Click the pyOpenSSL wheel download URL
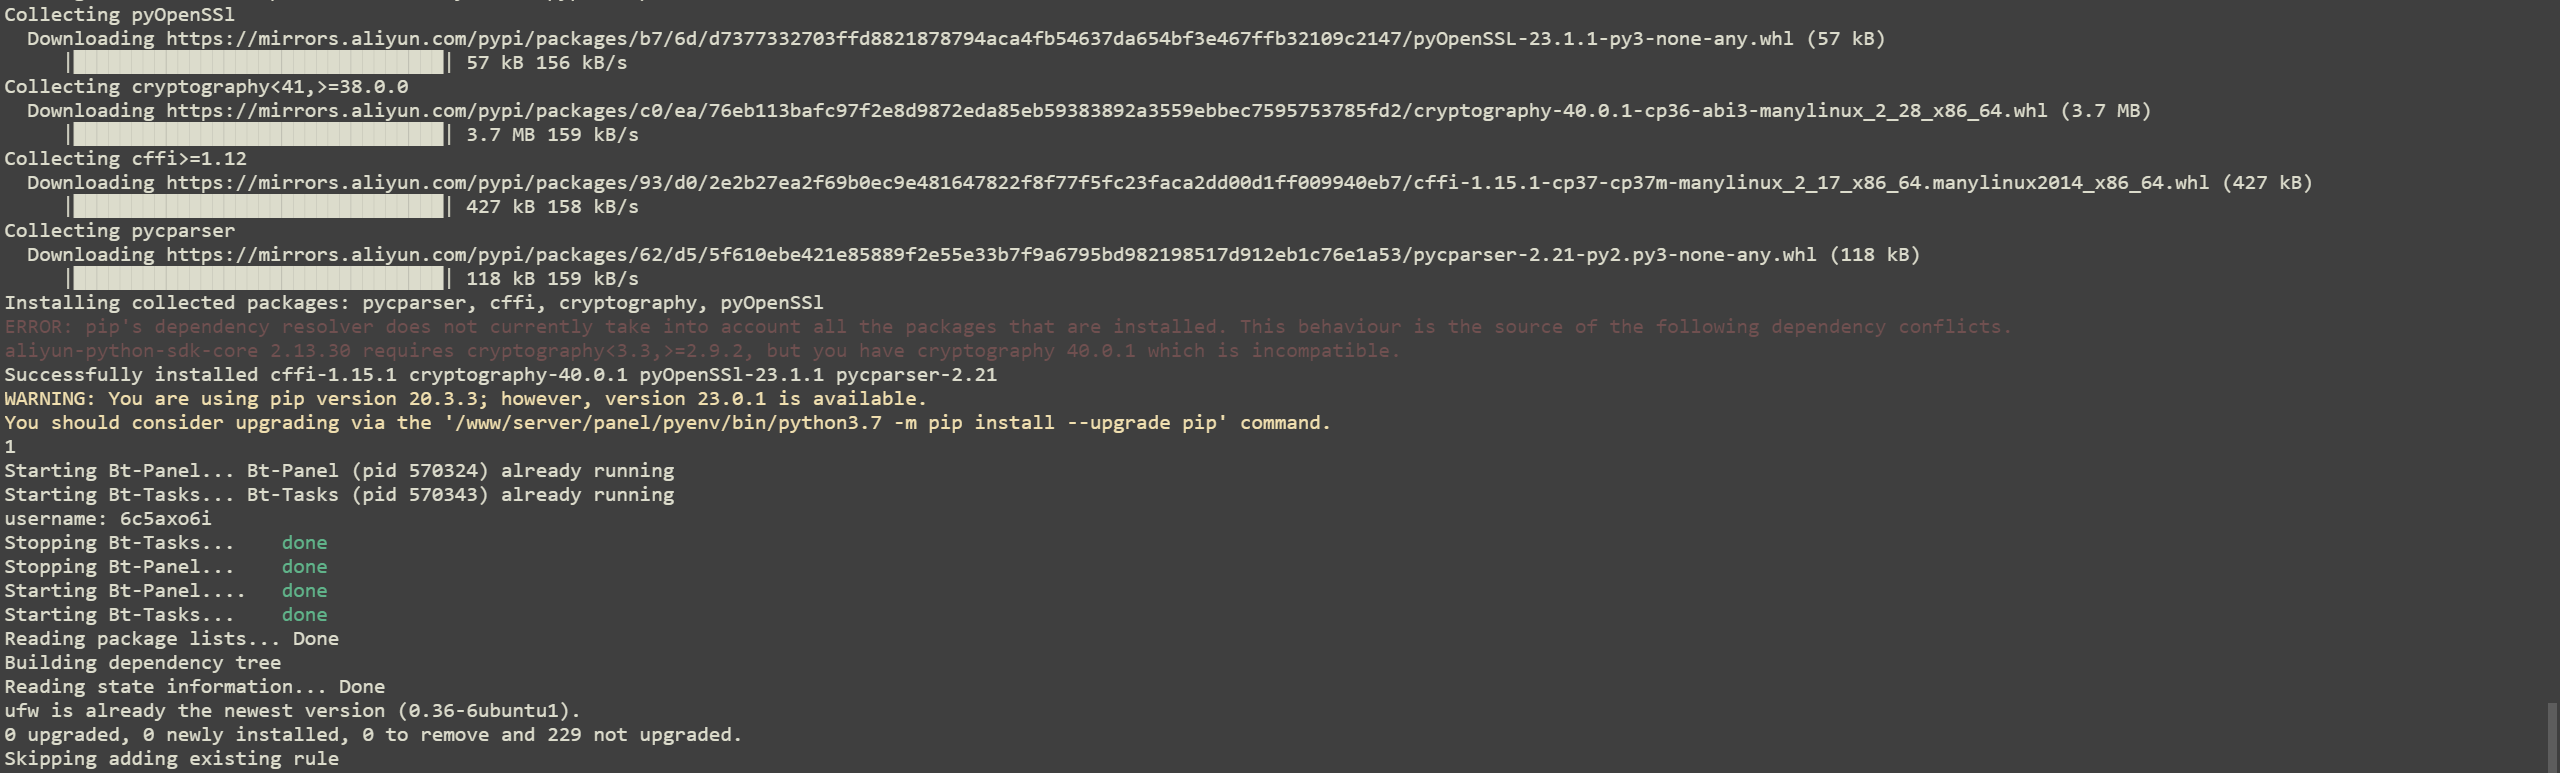The height and width of the screenshot is (773, 2560). coord(980,39)
